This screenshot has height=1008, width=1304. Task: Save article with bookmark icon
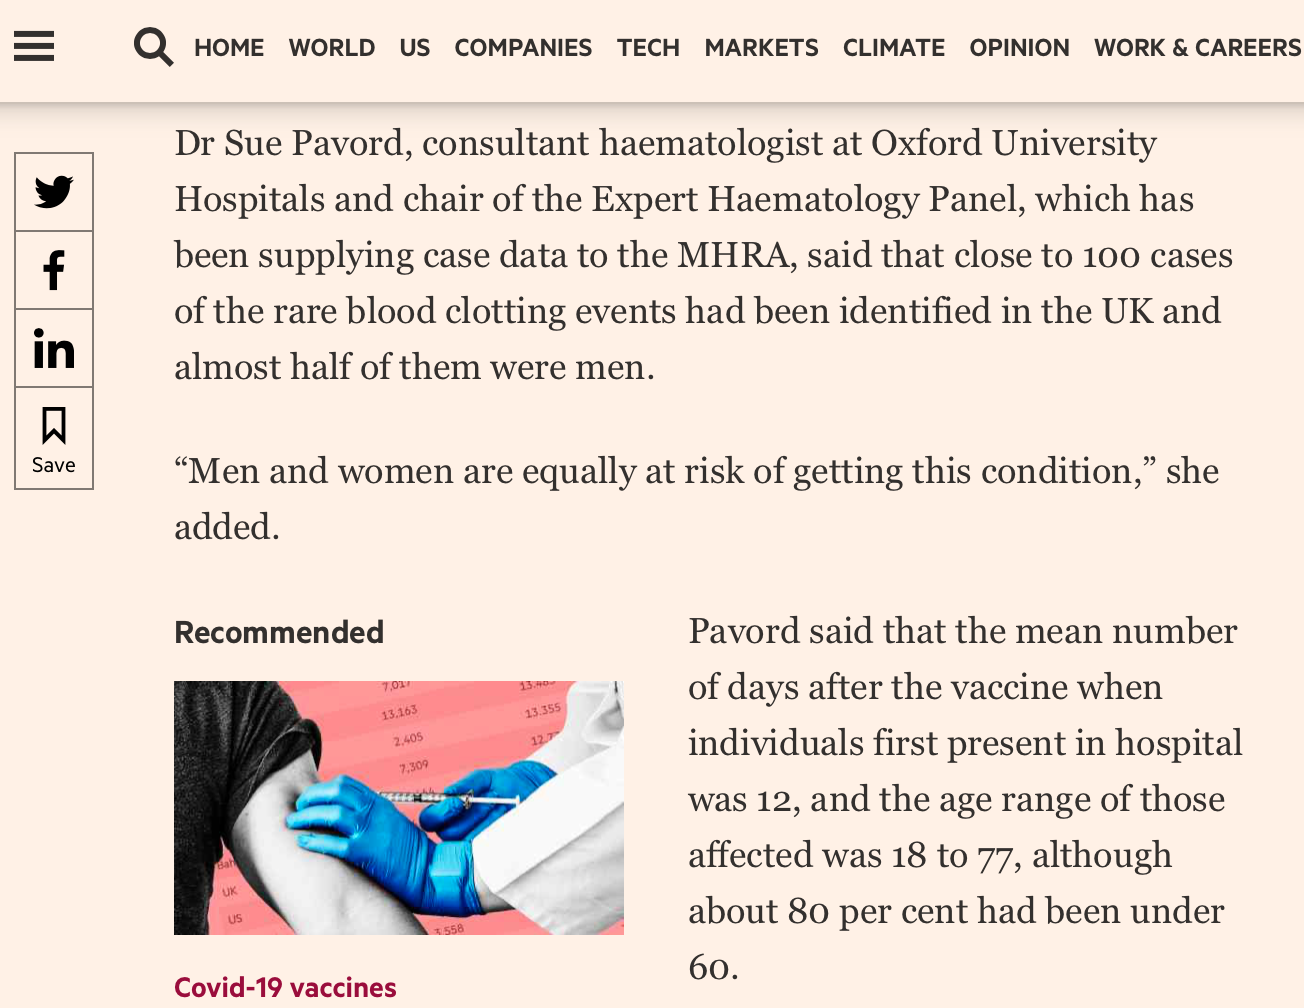coord(54,426)
